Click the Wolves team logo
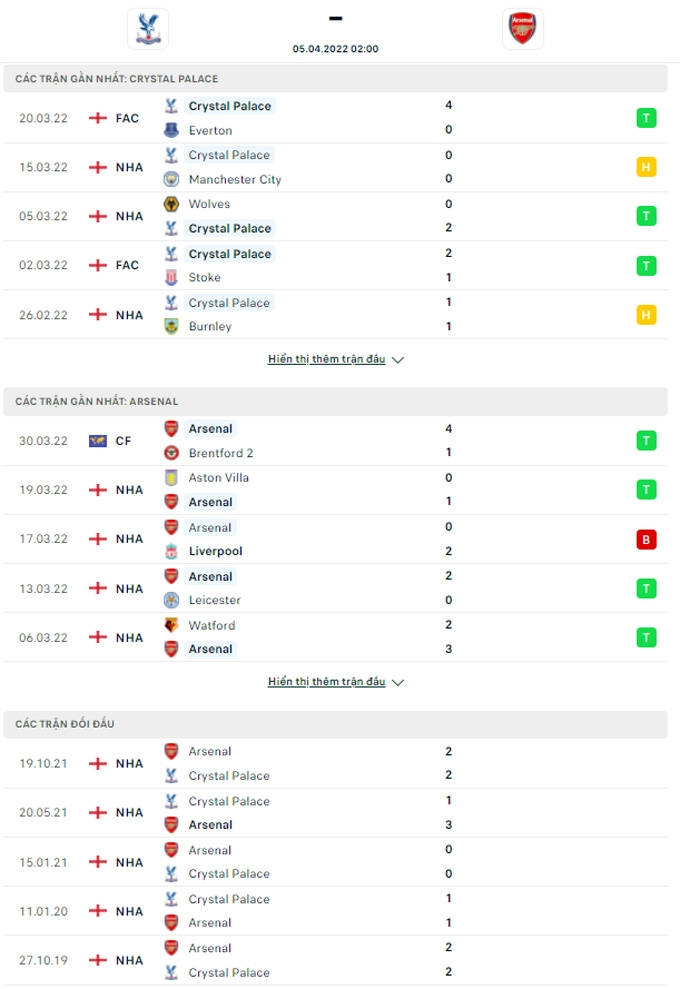Screen dimensions: 680x989 [x=170, y=204]
